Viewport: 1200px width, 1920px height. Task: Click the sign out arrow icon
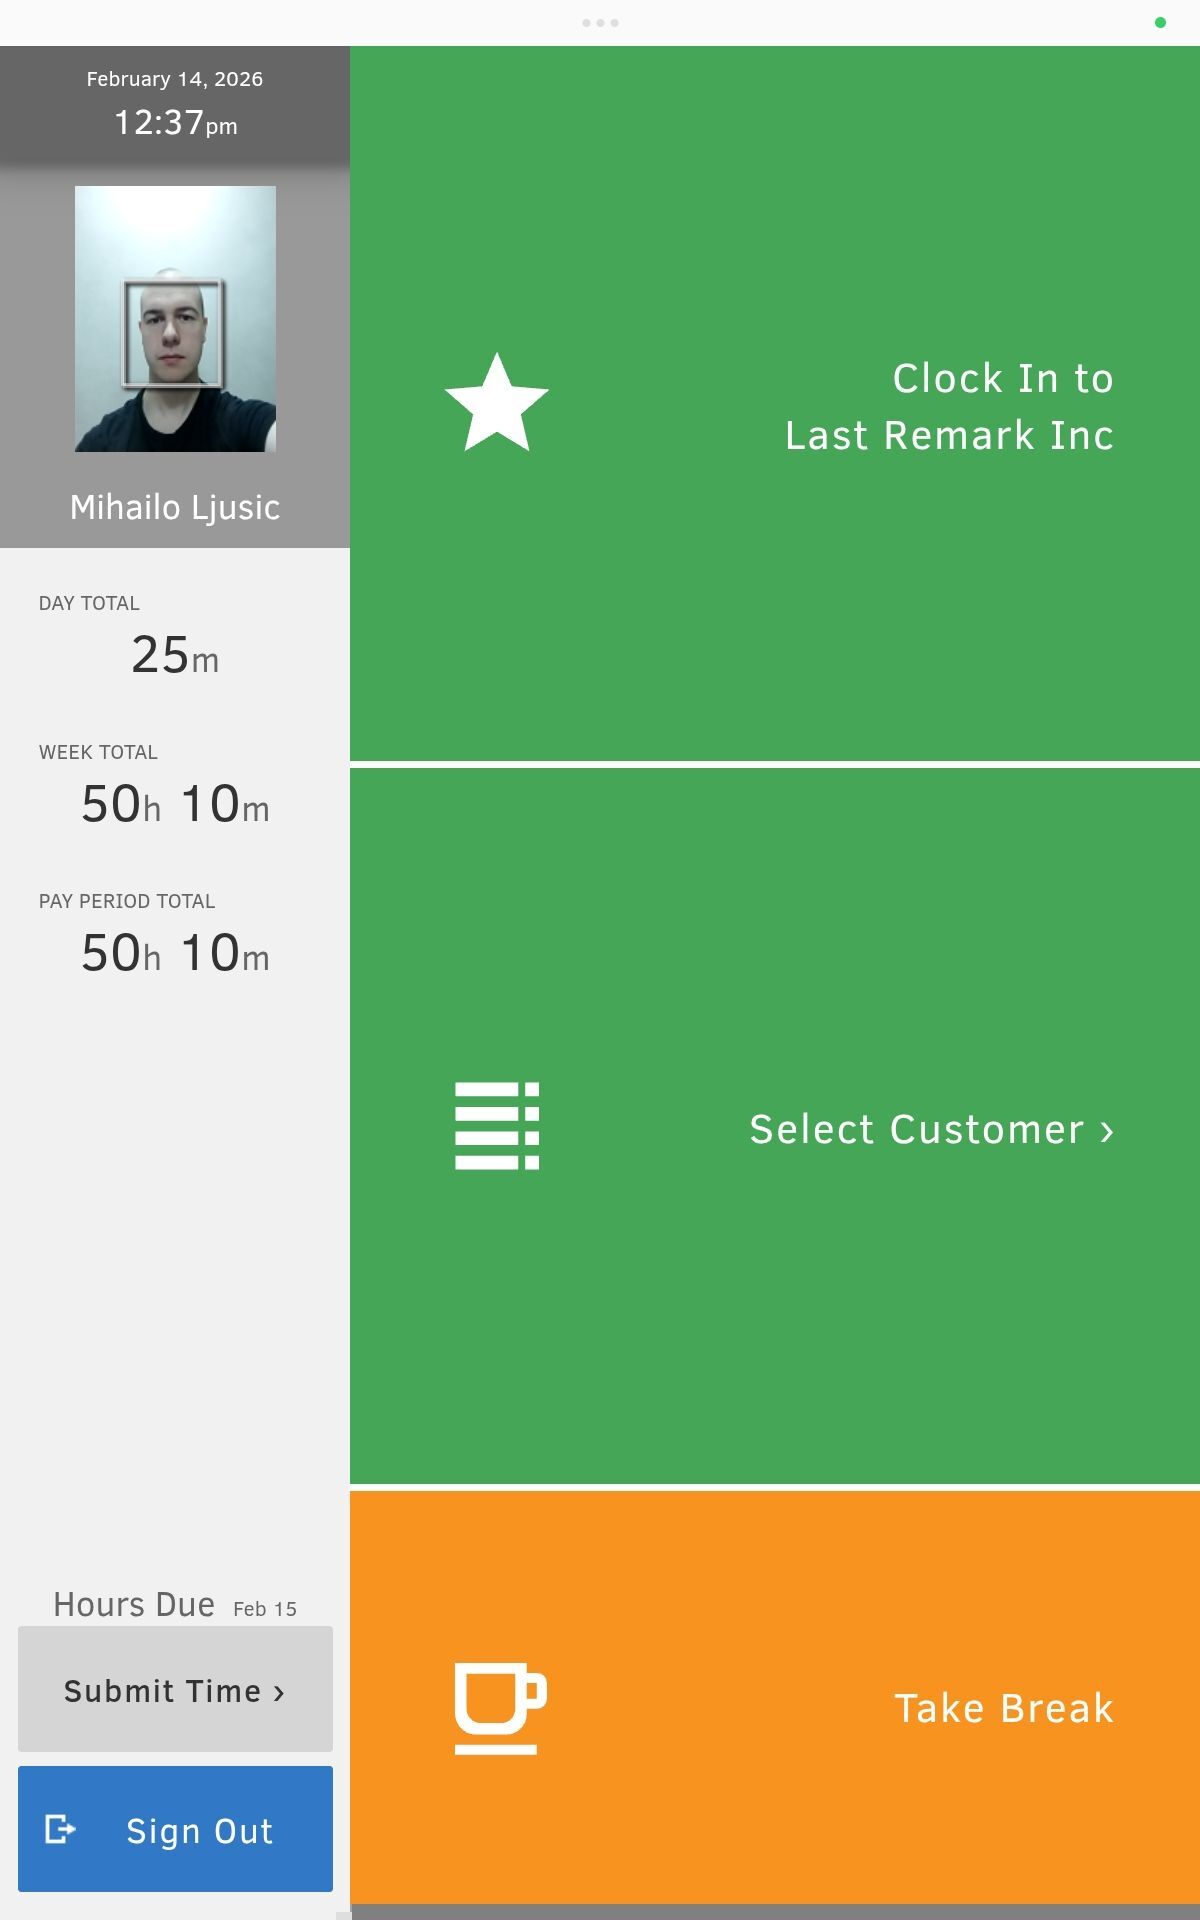tap(62, 1830)
